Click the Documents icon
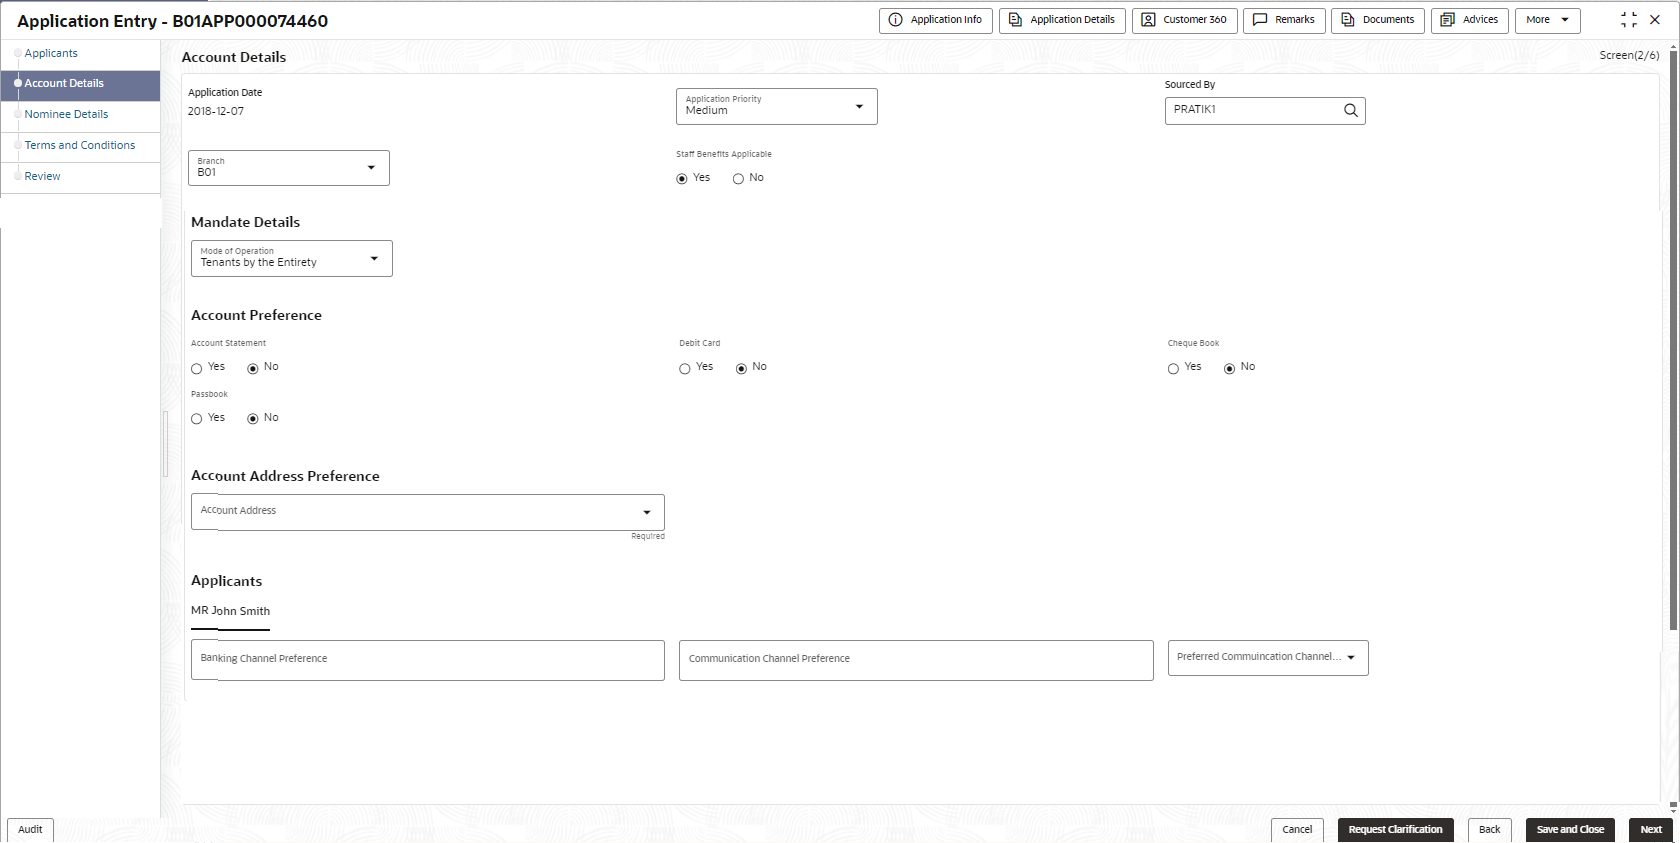Viewport: 1680px width, 843px height. point(1347,20)
